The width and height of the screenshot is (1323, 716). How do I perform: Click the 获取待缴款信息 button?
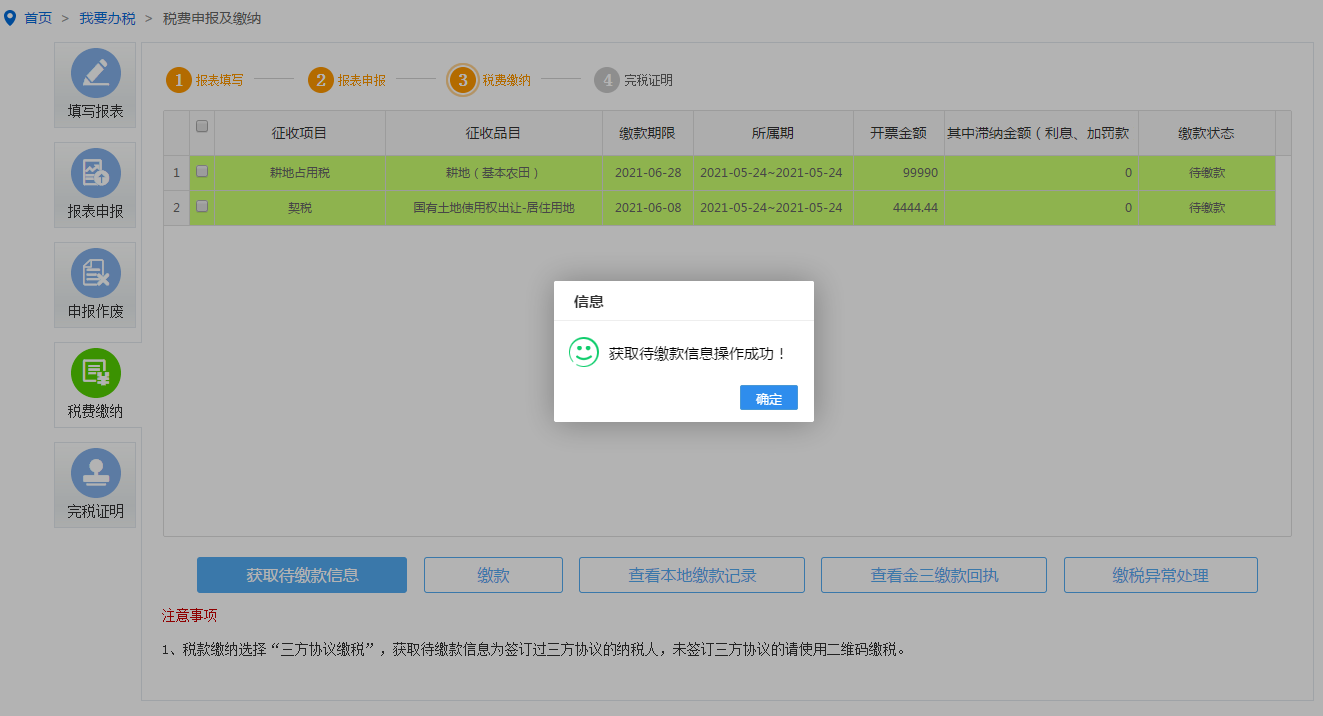pyautogui.click(x=302, y=575)
